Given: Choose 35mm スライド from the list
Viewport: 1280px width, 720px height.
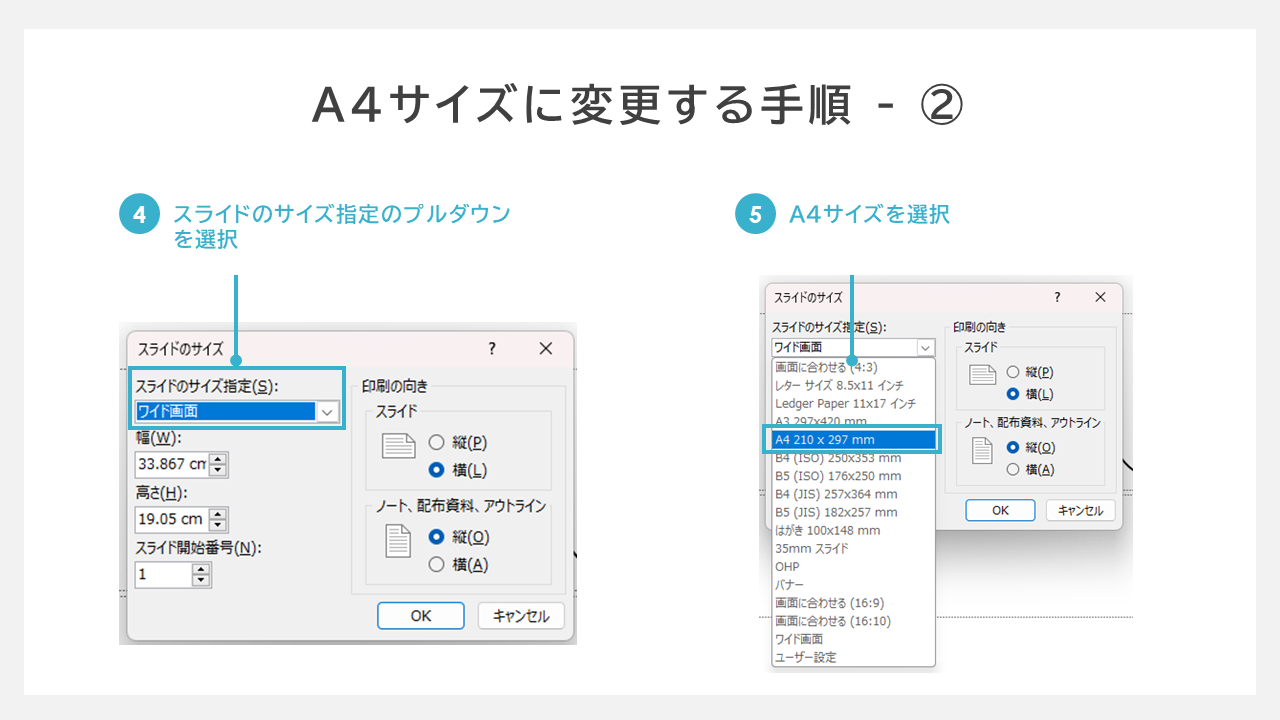Looking at the screenshot, I should [x=853, y=548].
